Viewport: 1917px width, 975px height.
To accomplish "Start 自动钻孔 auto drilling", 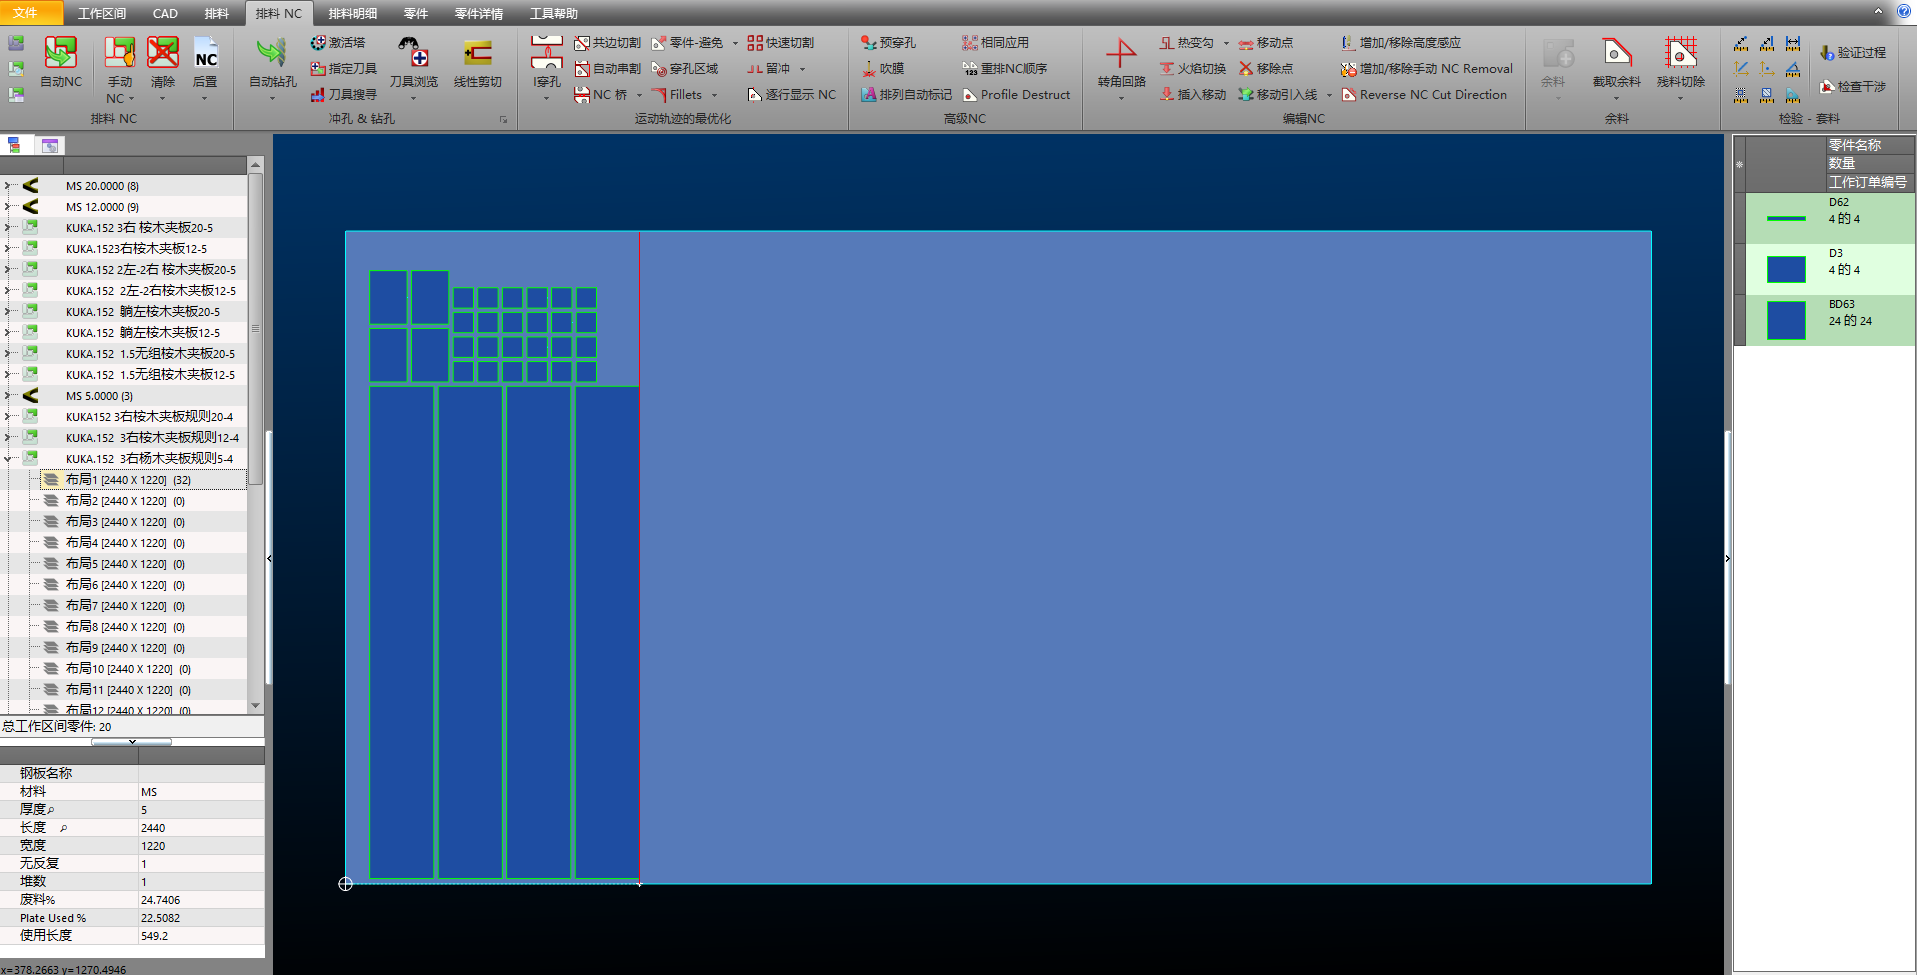I will 272,62.
